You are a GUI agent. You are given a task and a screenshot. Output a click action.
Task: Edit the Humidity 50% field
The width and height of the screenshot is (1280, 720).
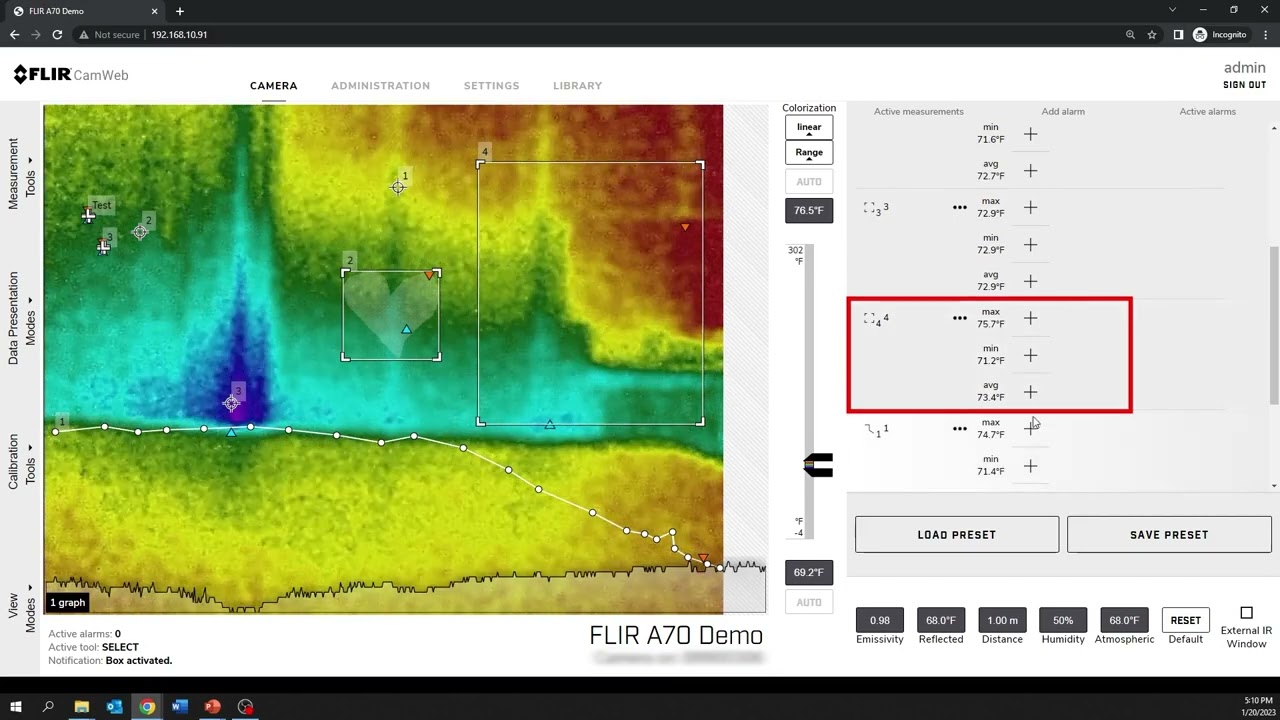tap(1063, 620)
